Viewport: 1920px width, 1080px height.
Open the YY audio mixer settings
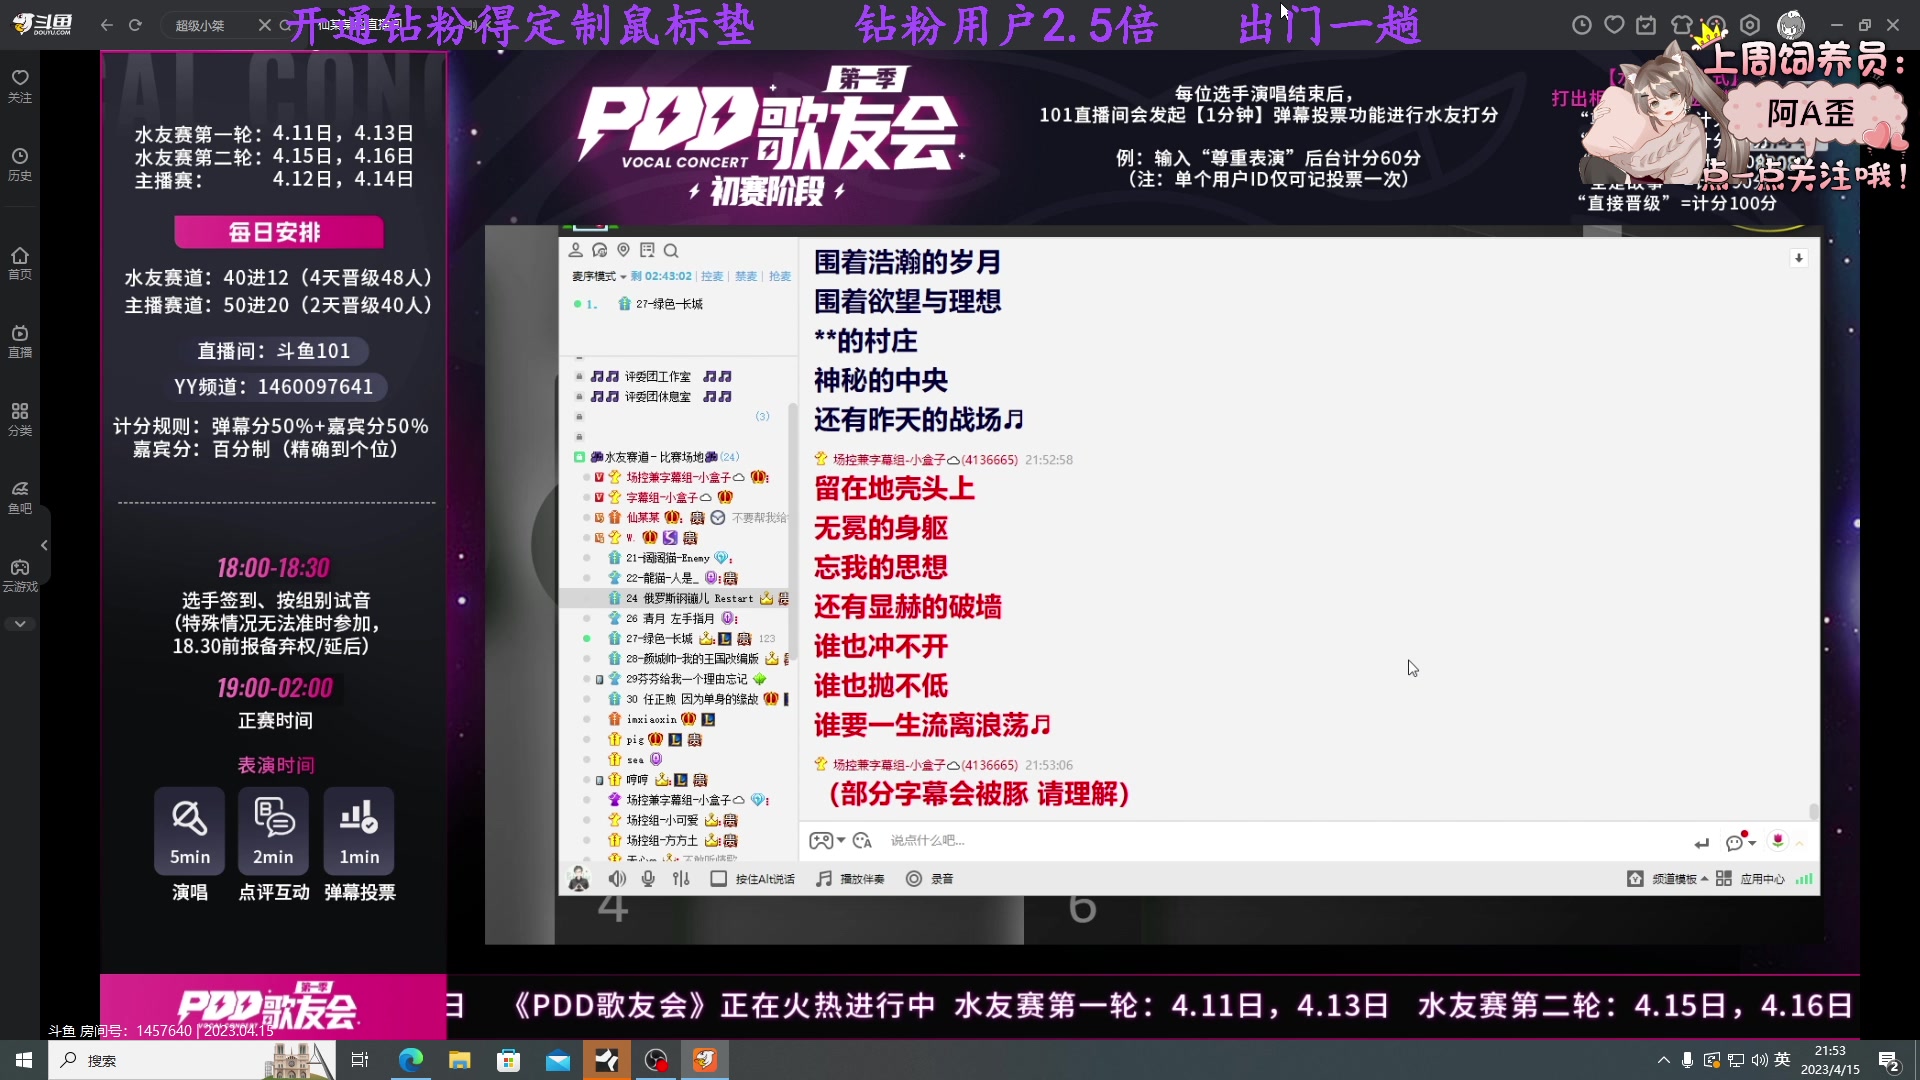coord(681,879)
